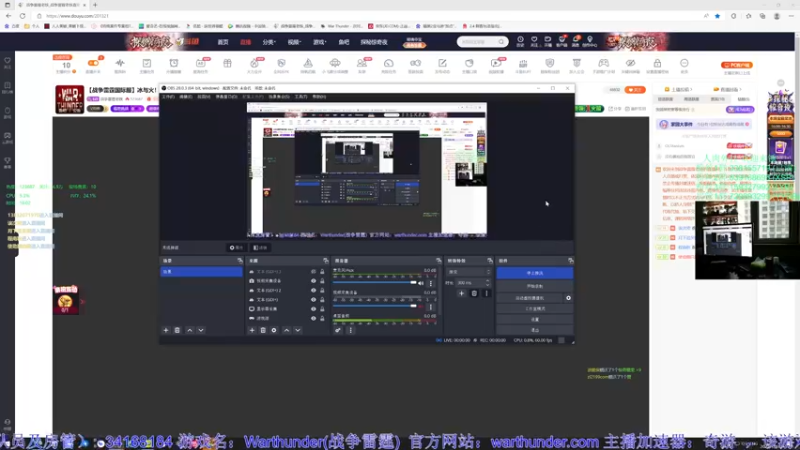The image size is (800, 450).
Task: Click the alarm clock icon in streamer toolbar
Action: [174, 63]
